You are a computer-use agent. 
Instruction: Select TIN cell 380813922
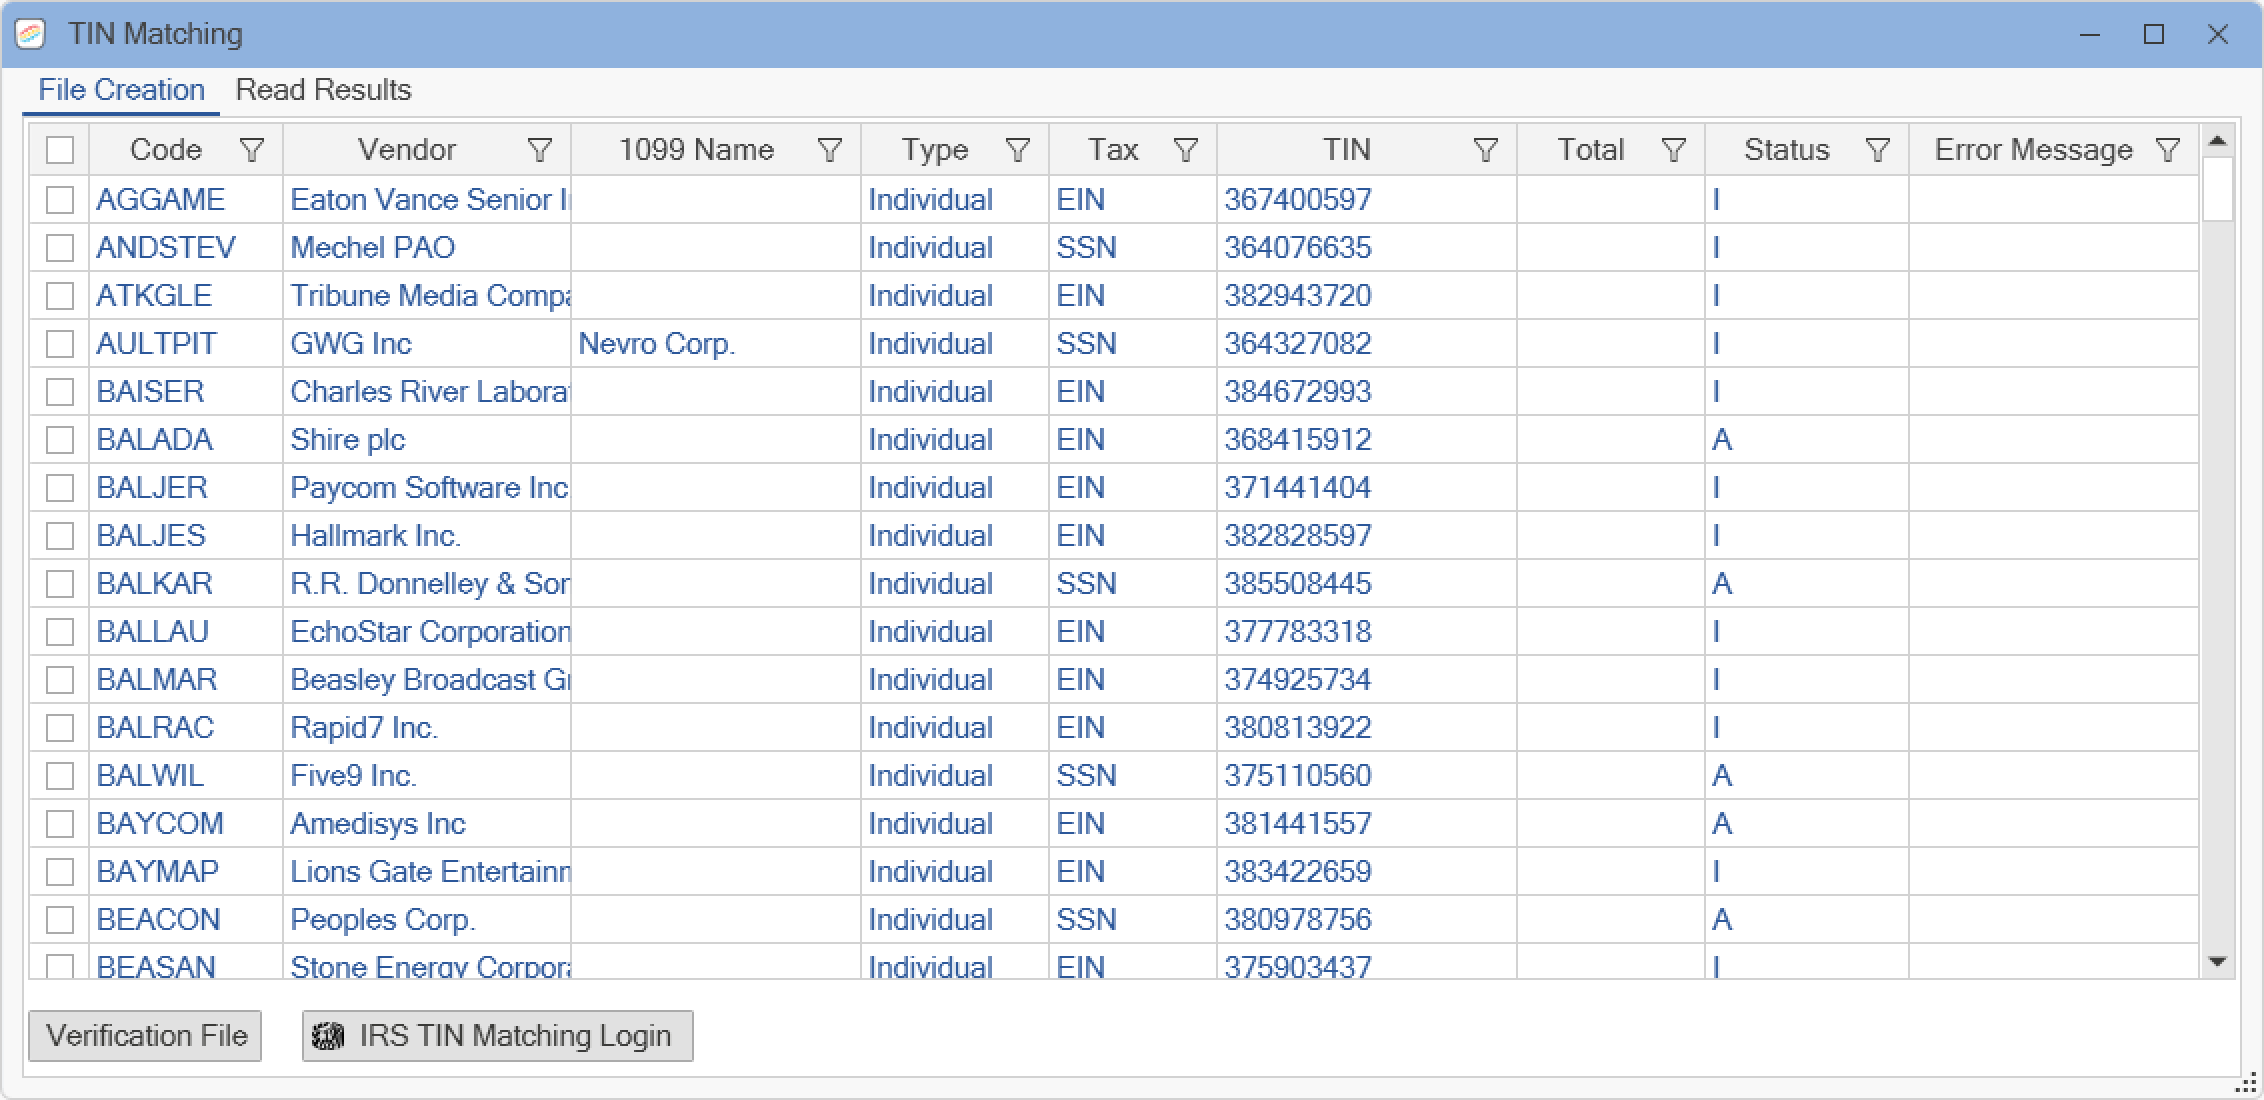(1367, 728)
